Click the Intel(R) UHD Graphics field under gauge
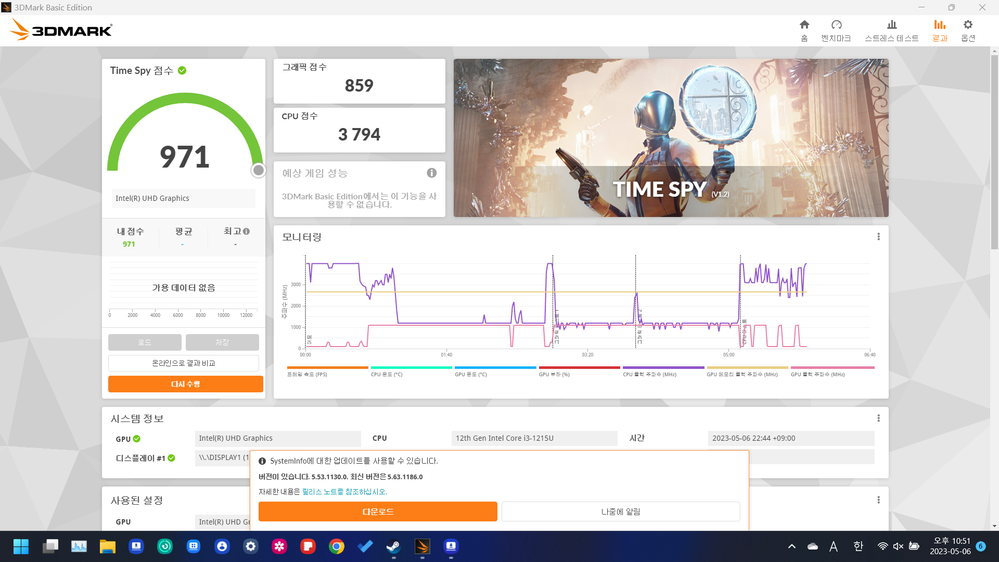Viewport: 999px width, 562px height. 183,198
